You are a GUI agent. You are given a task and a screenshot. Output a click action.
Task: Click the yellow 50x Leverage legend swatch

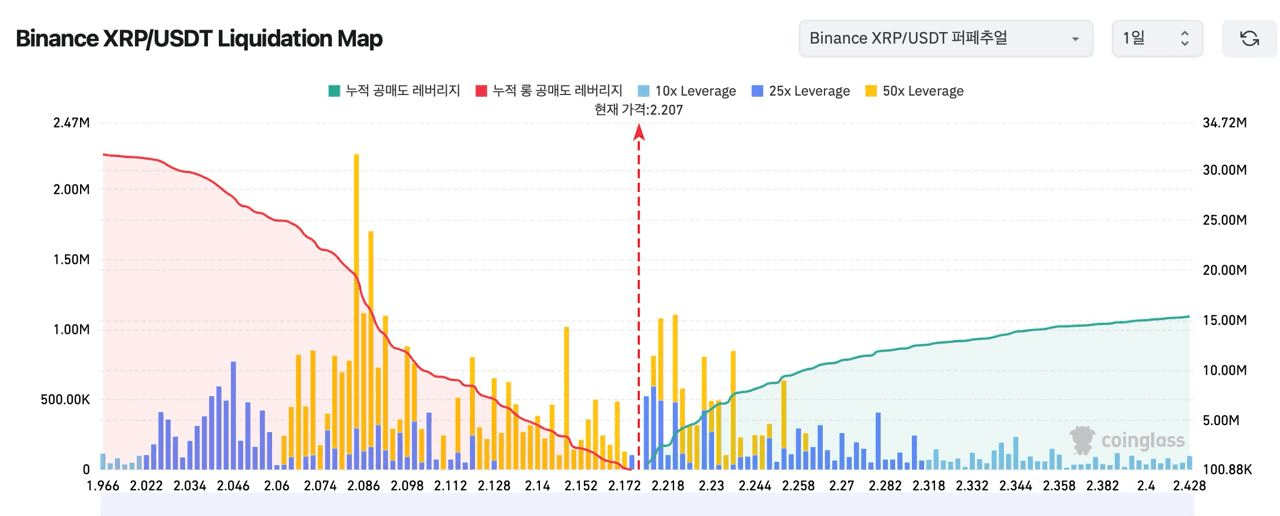[x=871, y=91]
